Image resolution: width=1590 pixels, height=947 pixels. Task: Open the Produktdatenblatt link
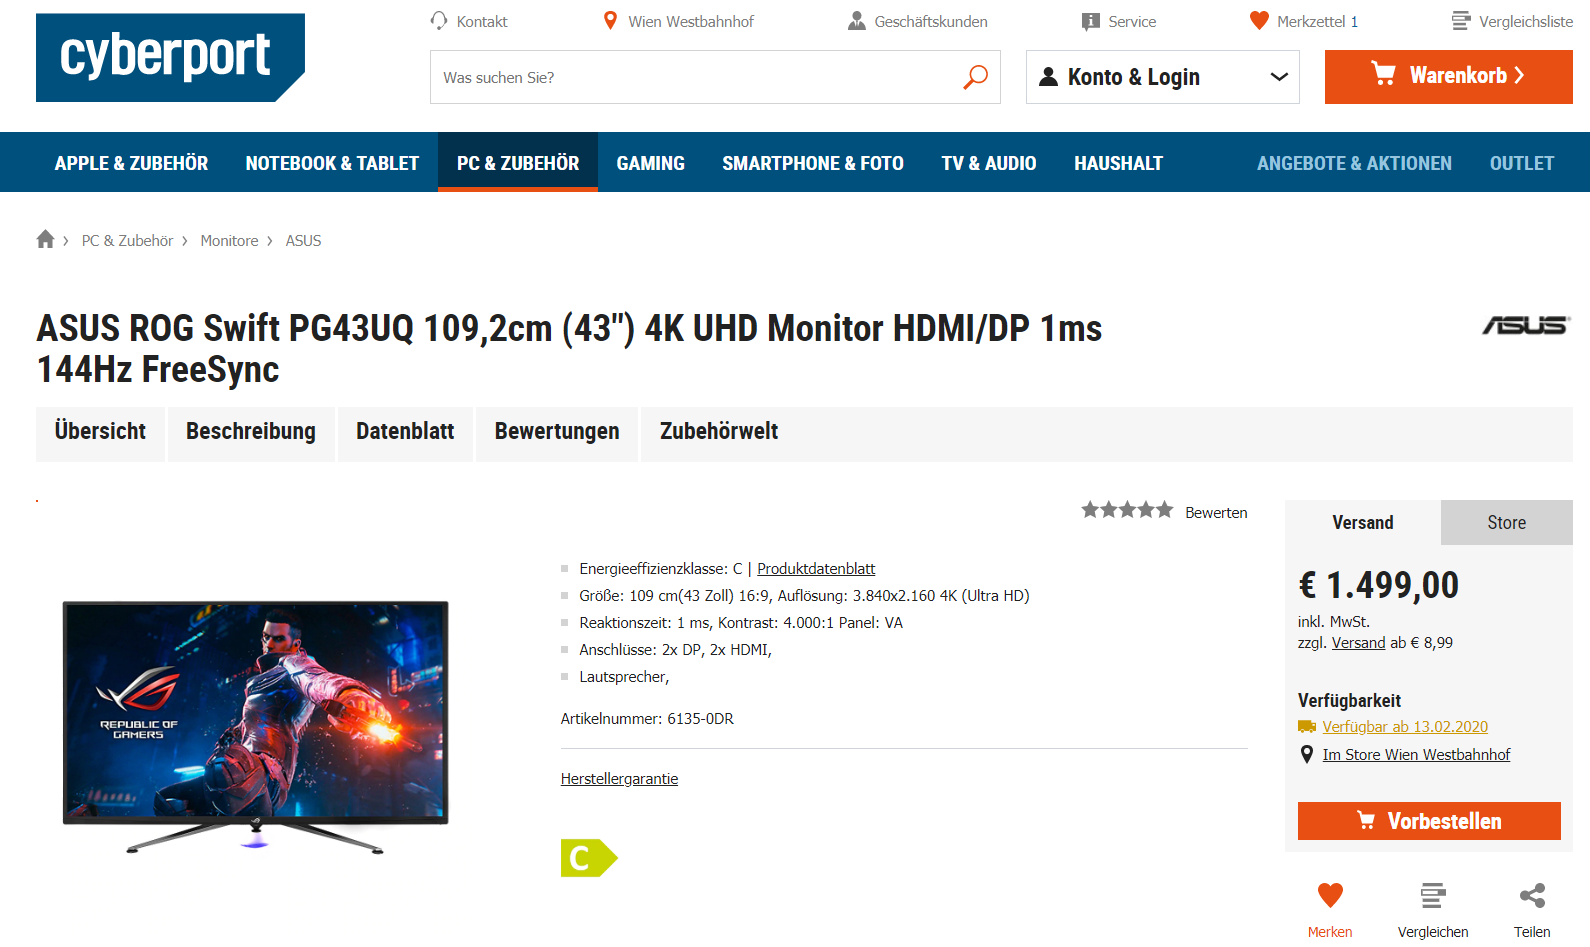point(816,568)
